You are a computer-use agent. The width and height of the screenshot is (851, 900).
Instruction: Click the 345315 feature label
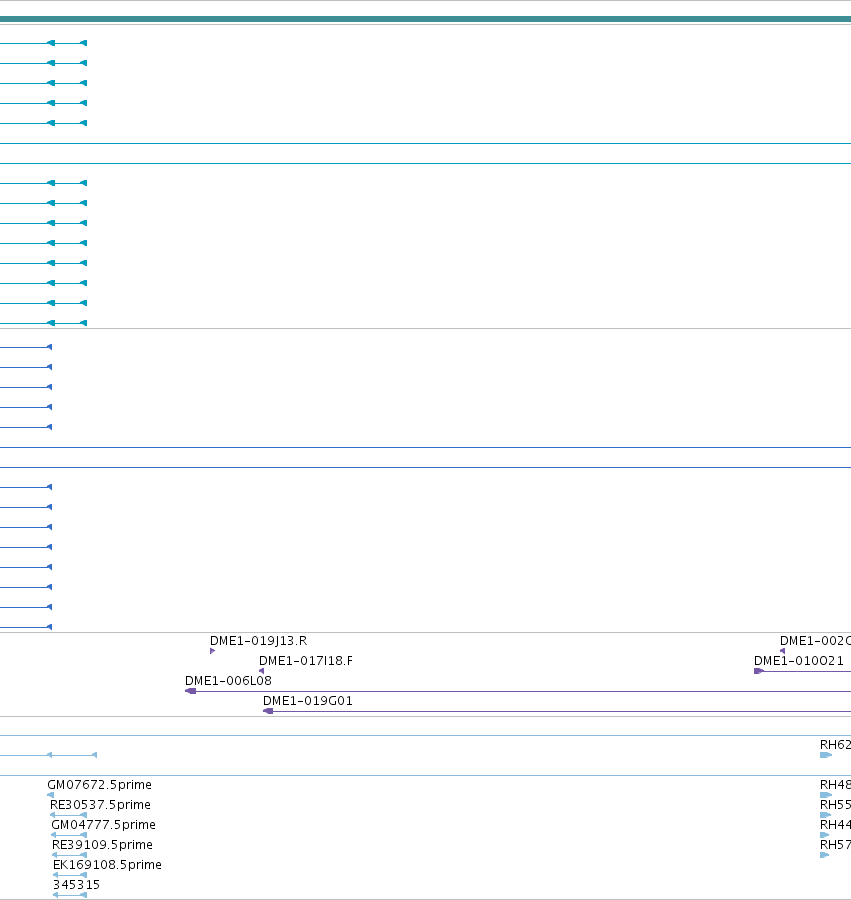coord(76,885)
